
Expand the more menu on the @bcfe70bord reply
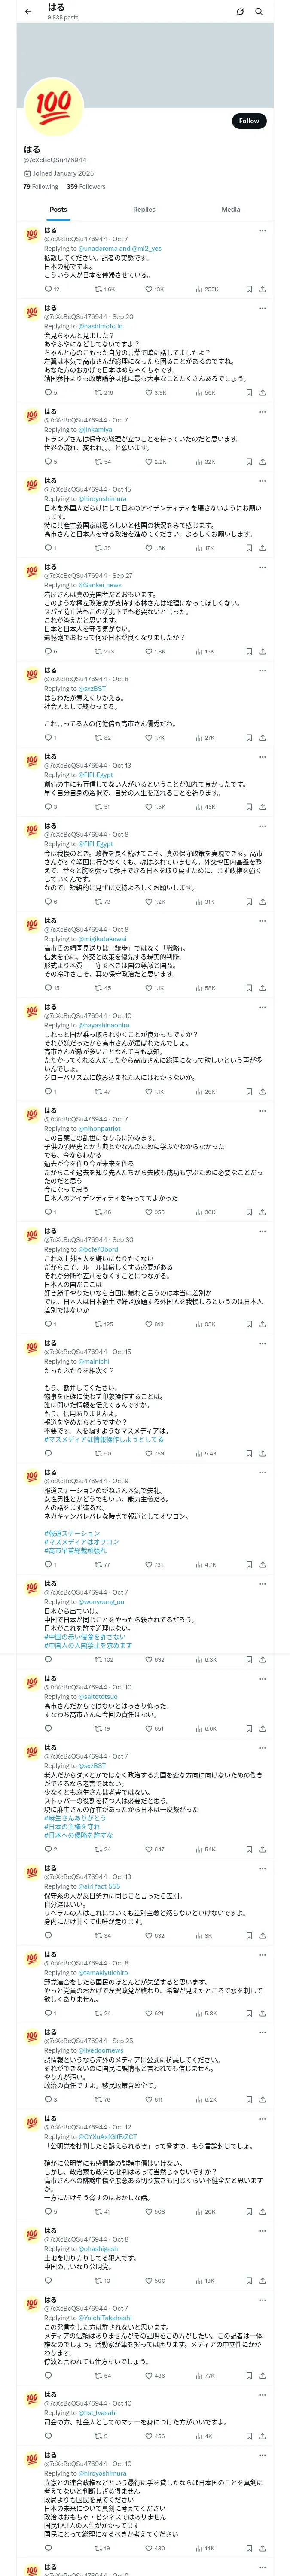[x=262, y=1231]
